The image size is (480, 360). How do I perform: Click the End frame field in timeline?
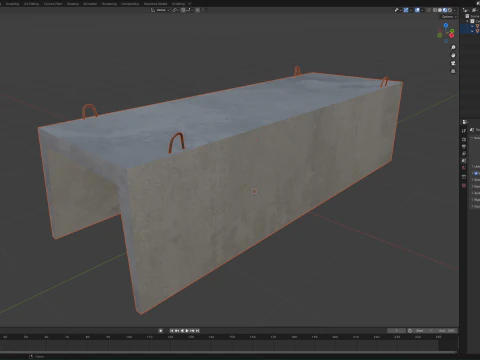coord(446,331)
